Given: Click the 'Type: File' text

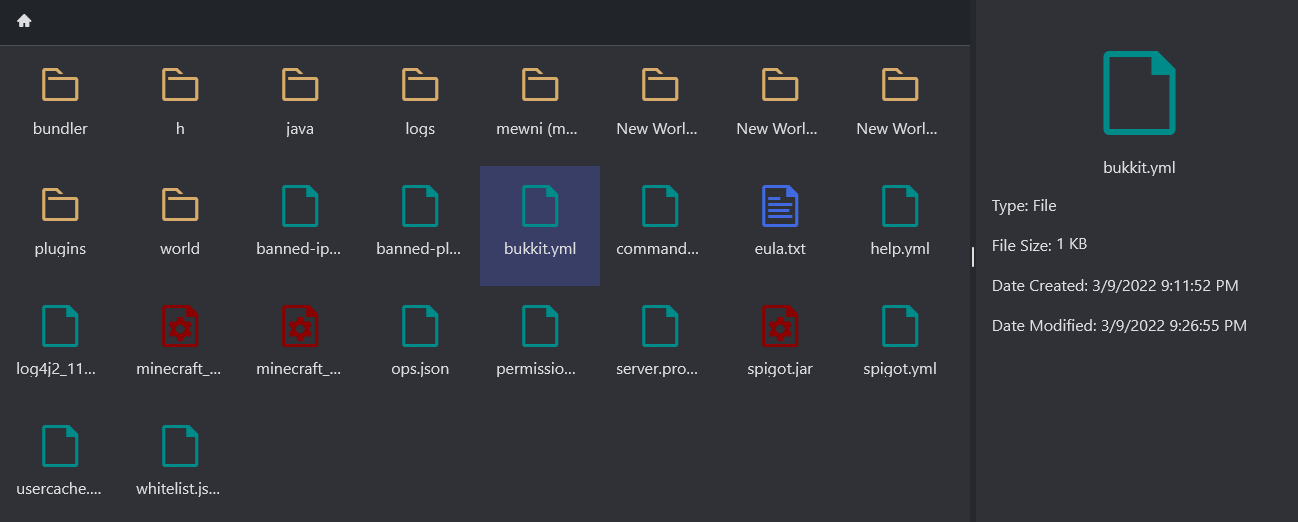Looking at the screenshot, I should point(1024,206).
